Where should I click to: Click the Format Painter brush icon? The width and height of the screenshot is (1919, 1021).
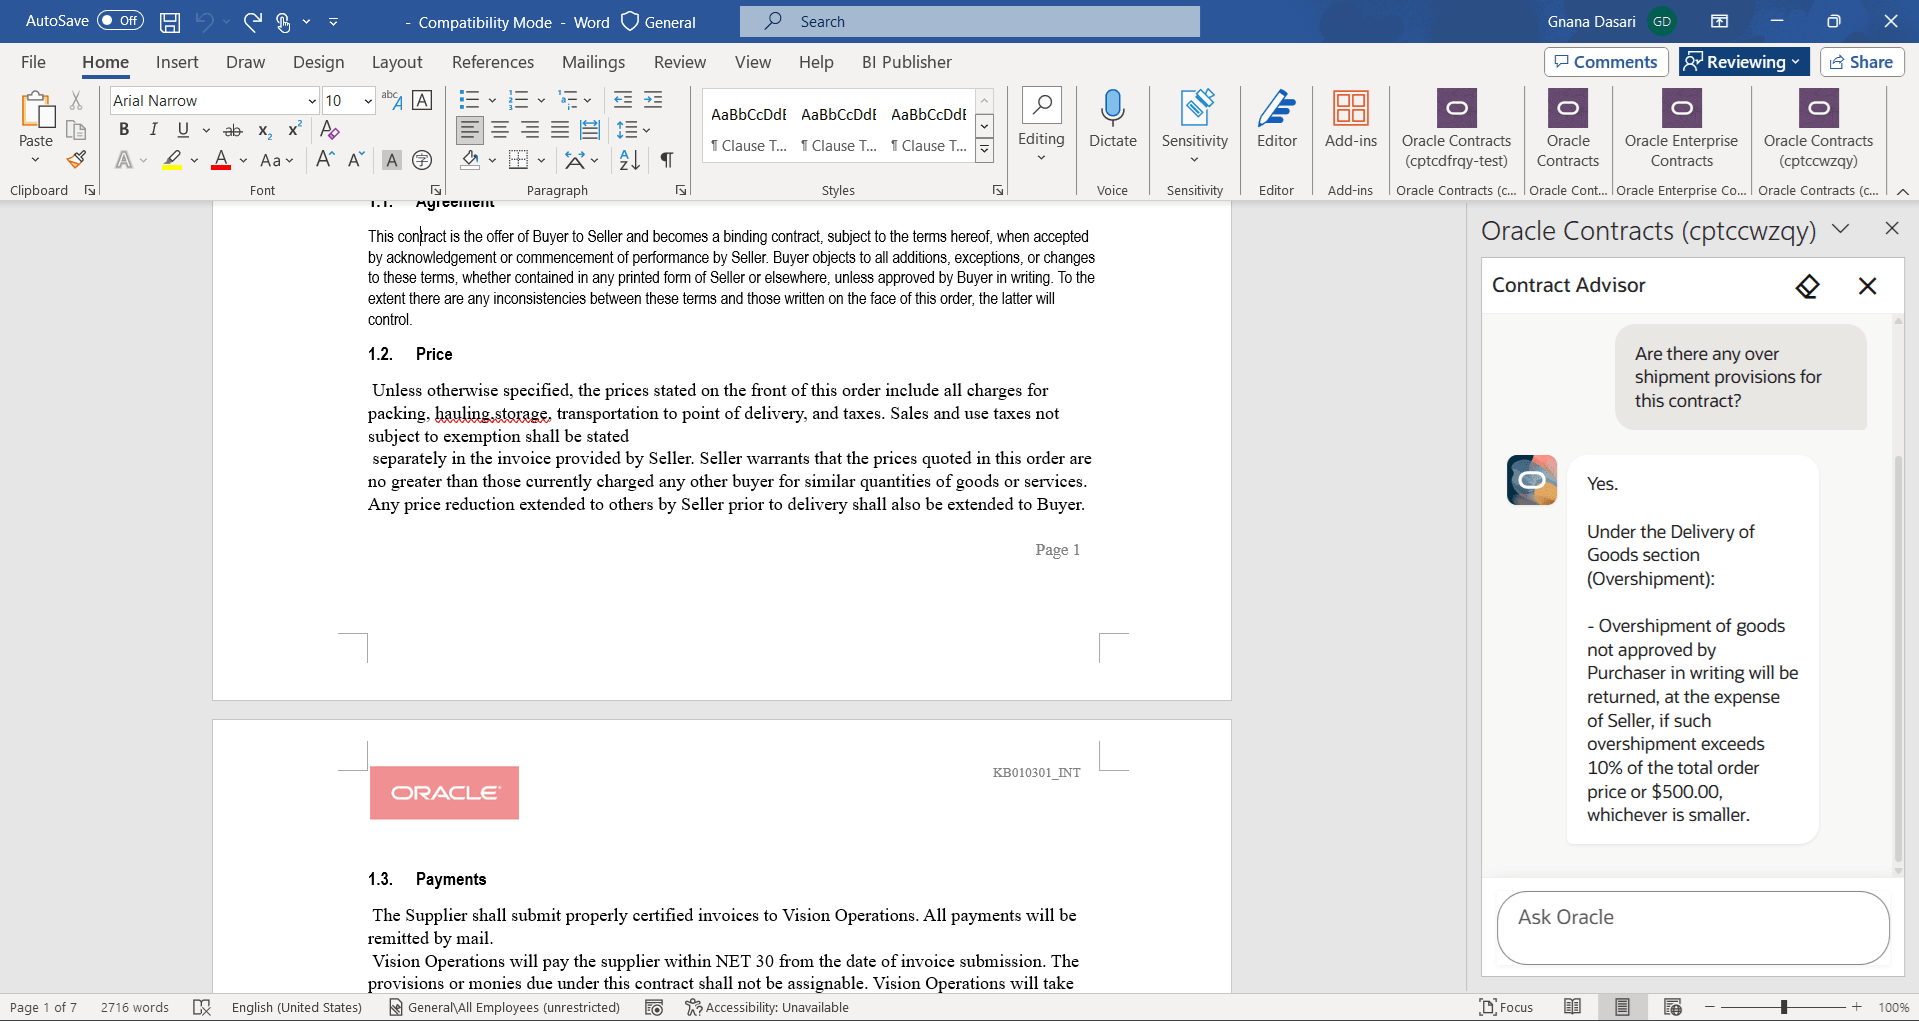coord(76,160)
